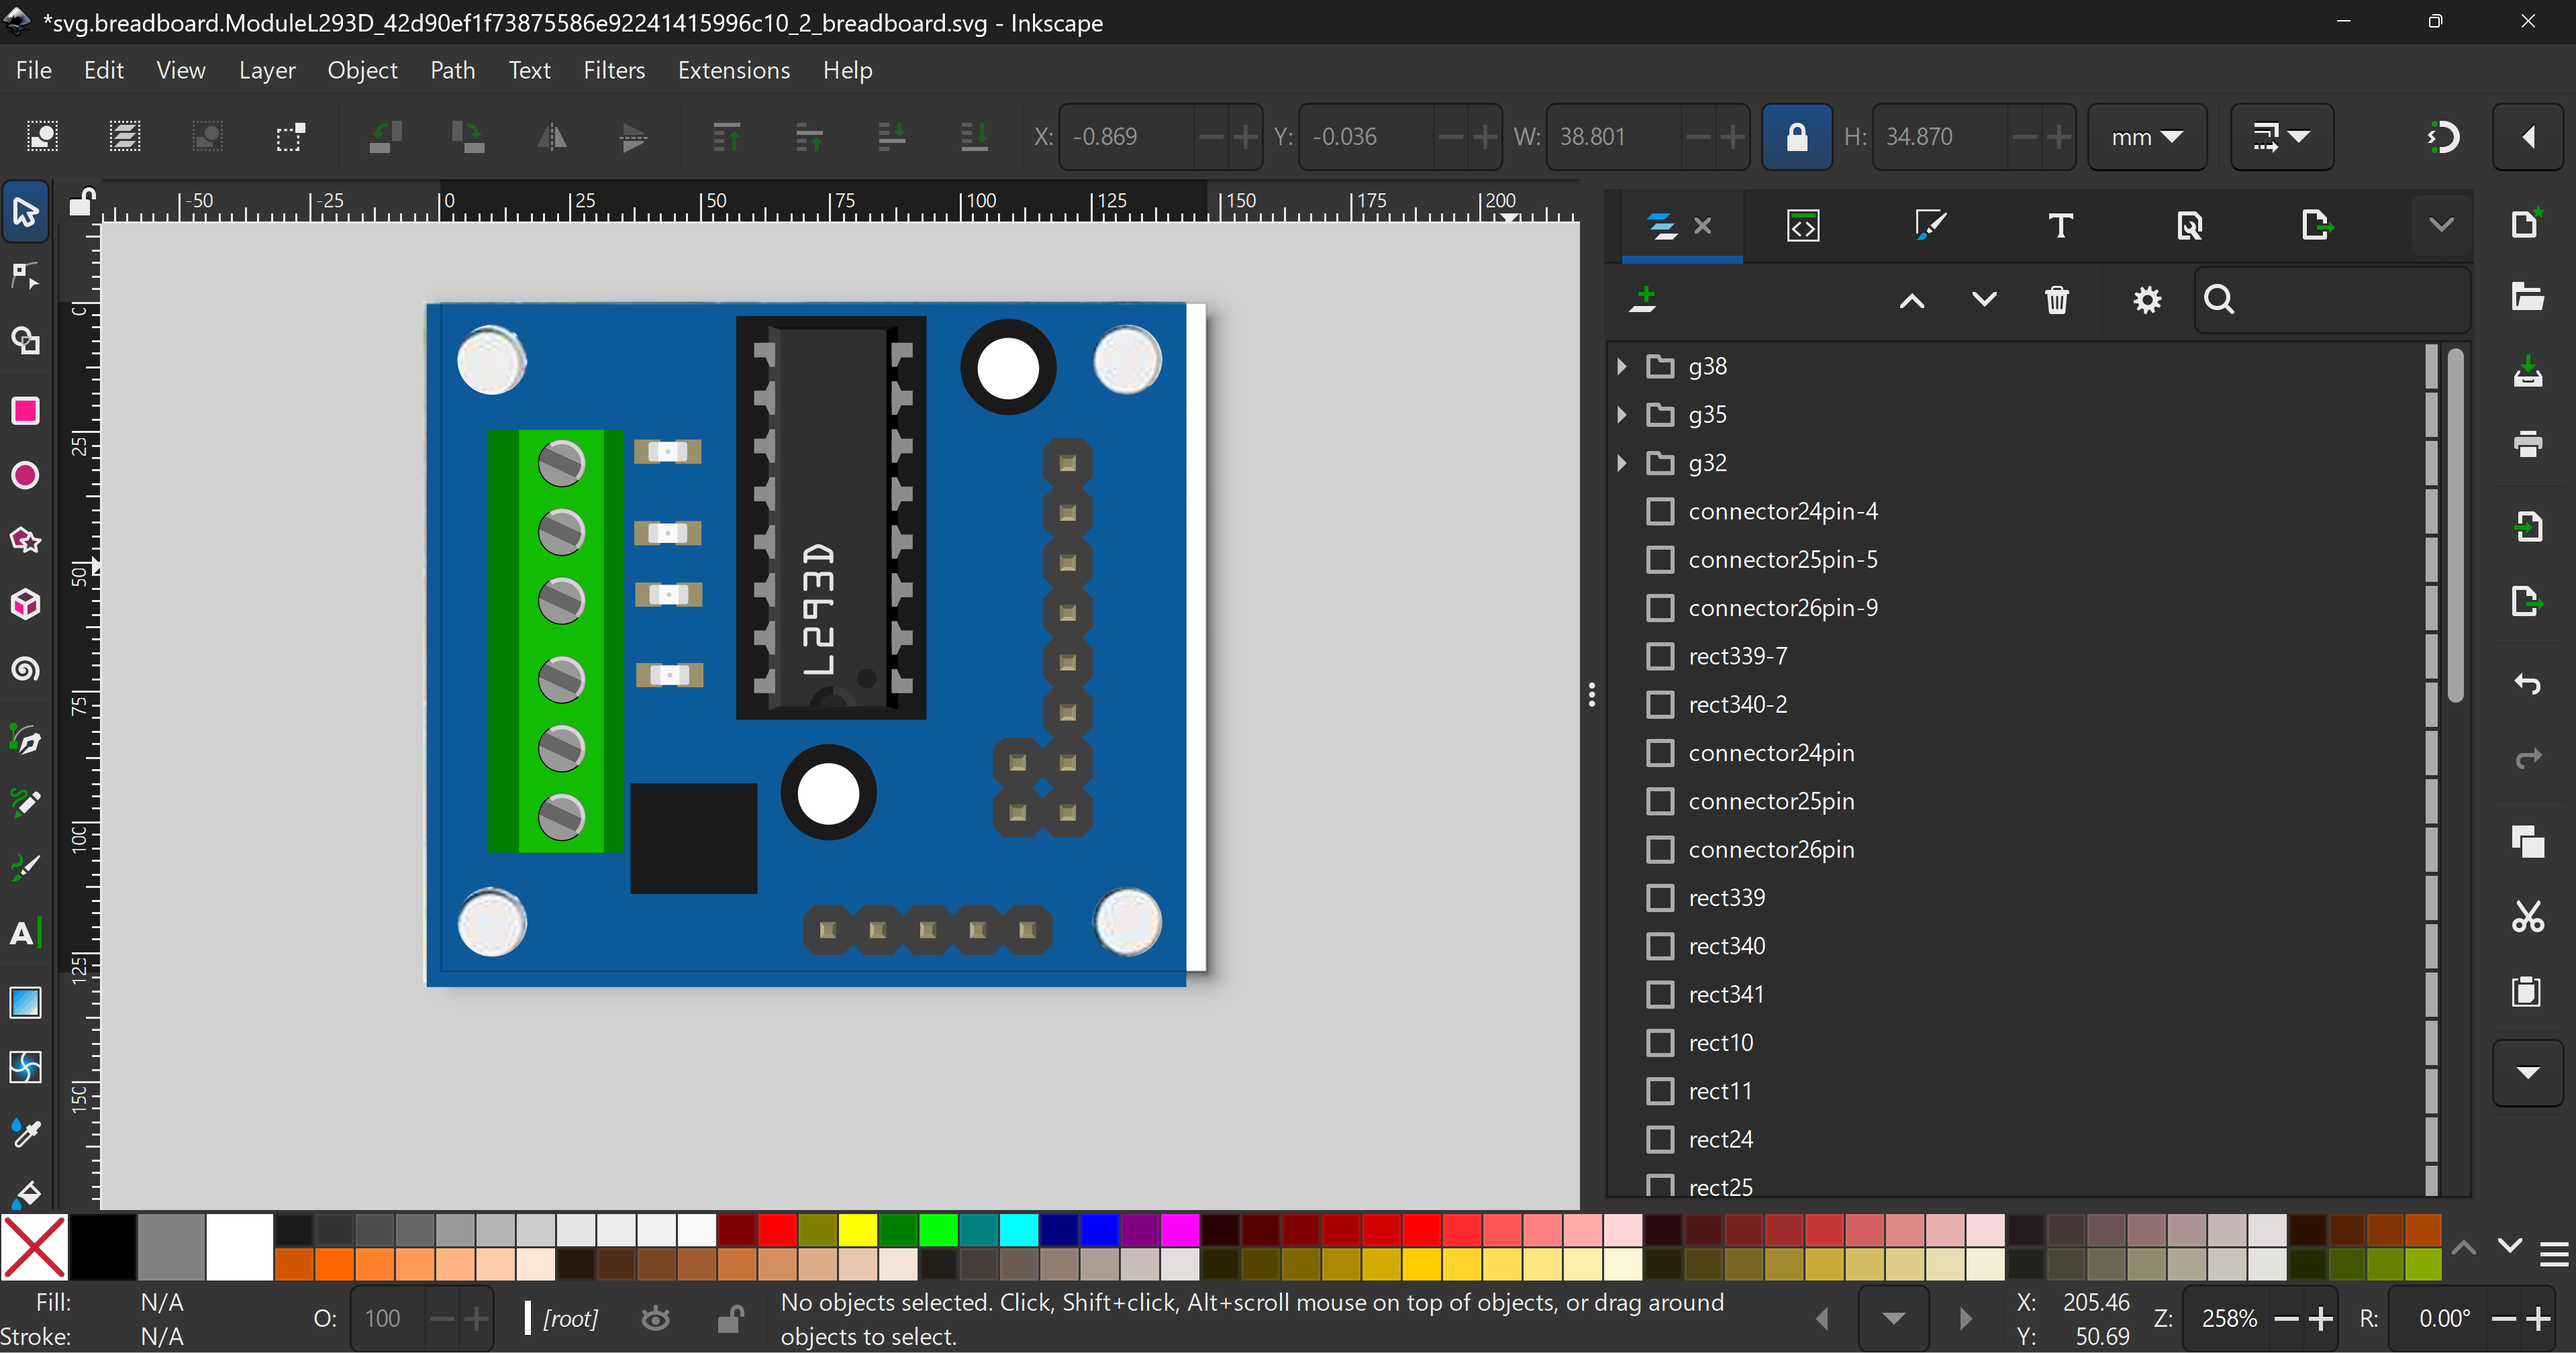Open the XML editor panel tab
The height and width of the screenshot is (1353, 2576).
coord(1802,226)
